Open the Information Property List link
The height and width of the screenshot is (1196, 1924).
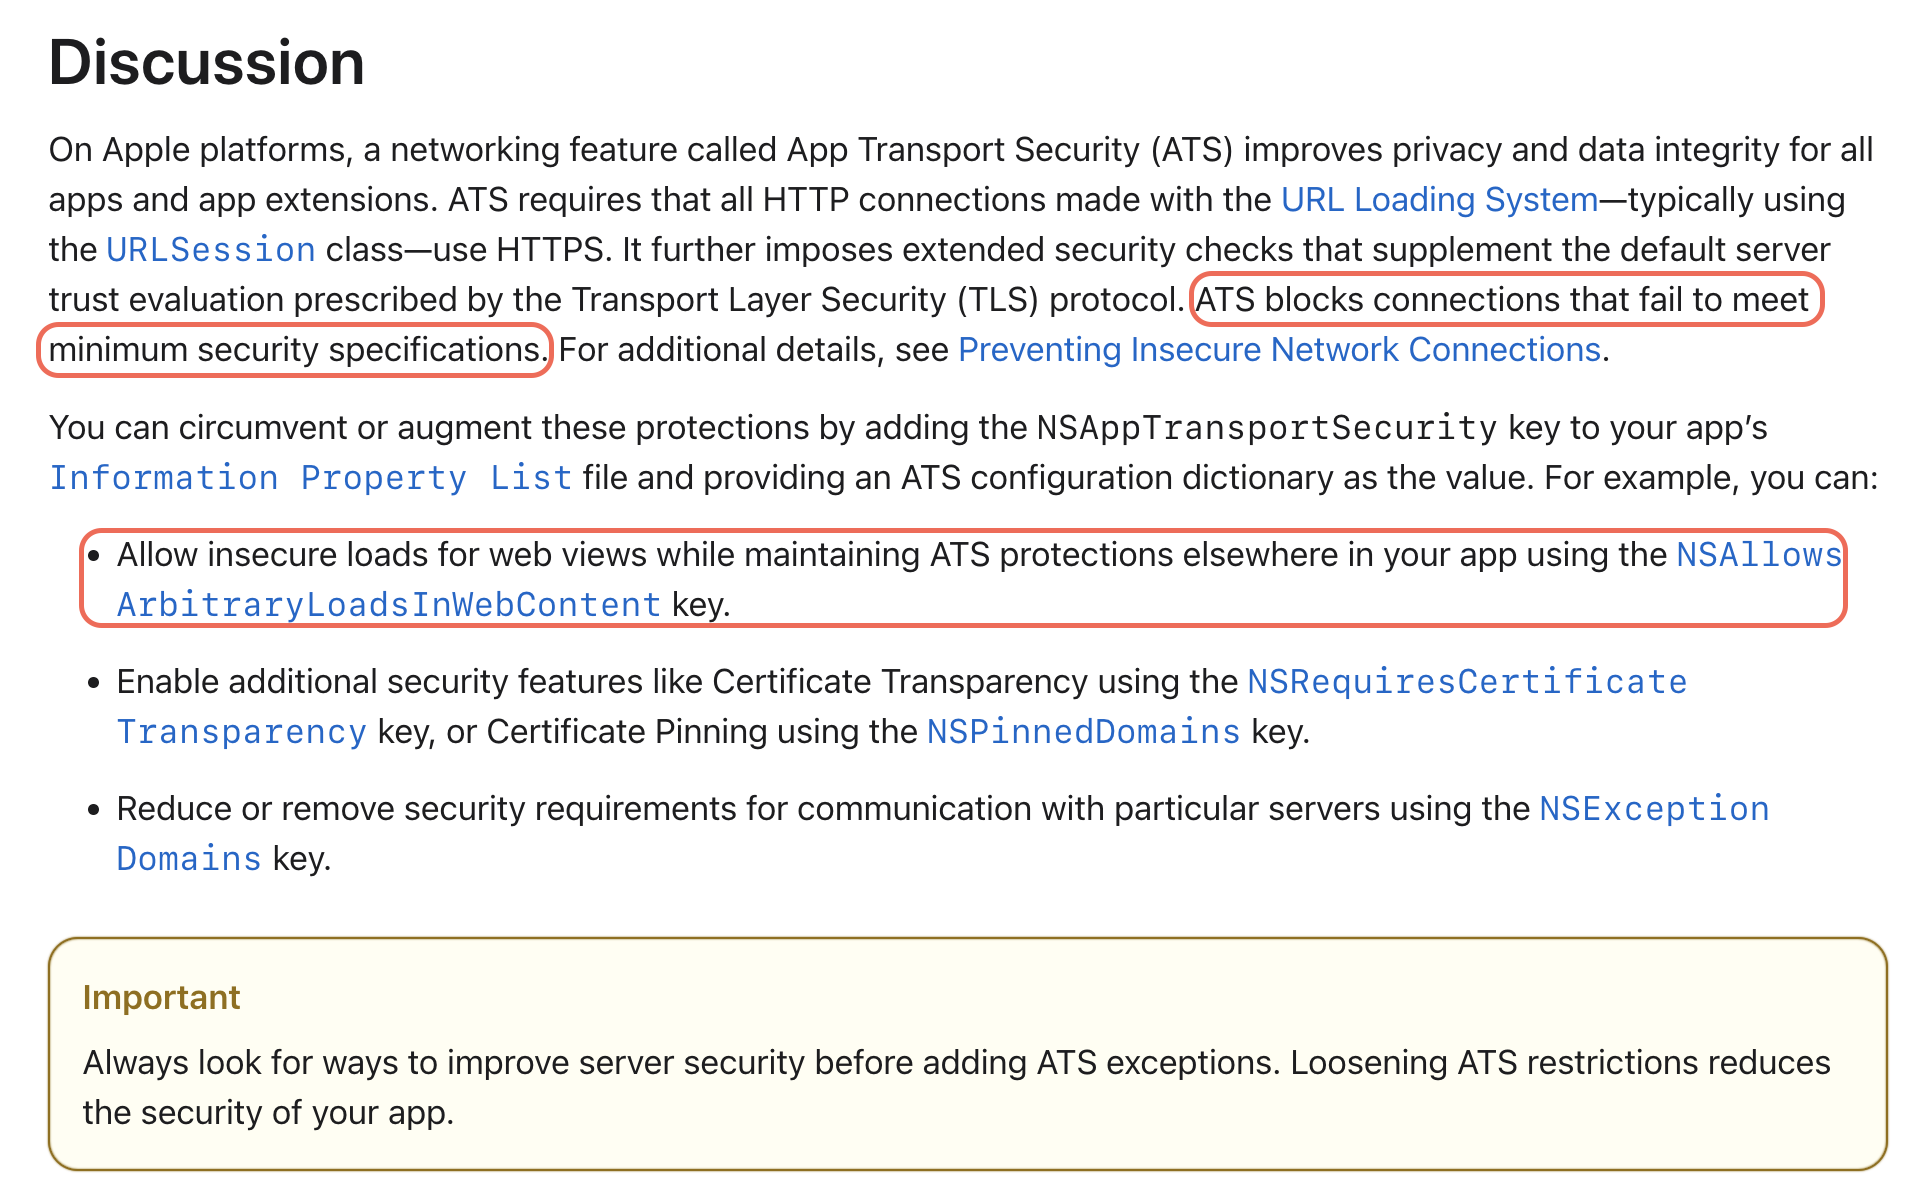(310, 478)
